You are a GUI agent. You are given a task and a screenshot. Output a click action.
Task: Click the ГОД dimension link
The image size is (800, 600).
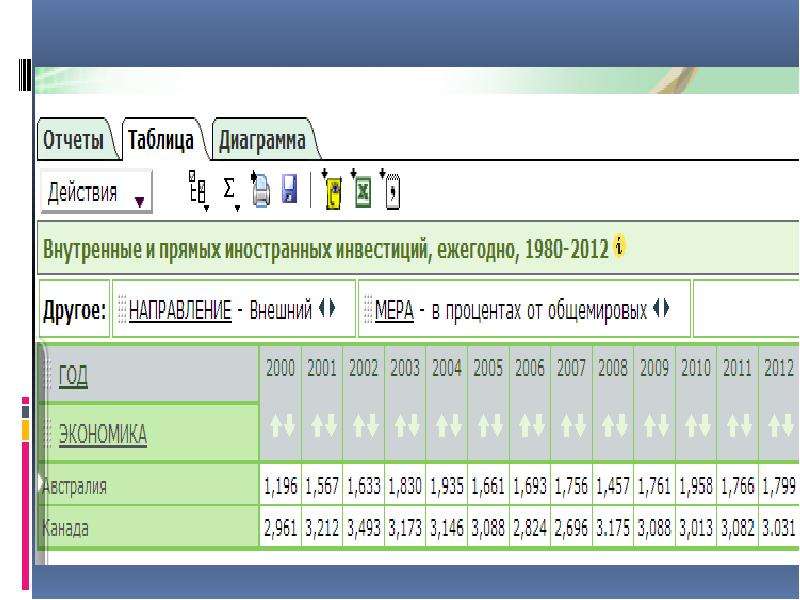click(73, 376)
